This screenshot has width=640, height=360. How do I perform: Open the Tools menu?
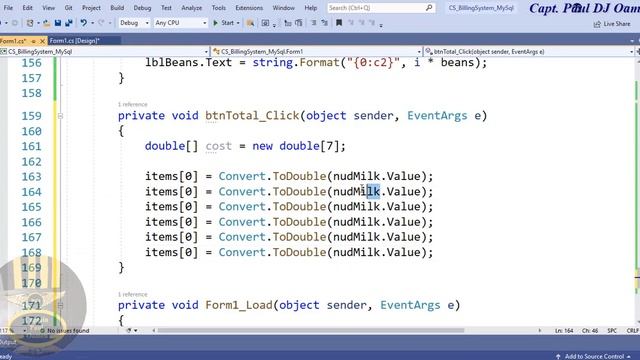218,8
